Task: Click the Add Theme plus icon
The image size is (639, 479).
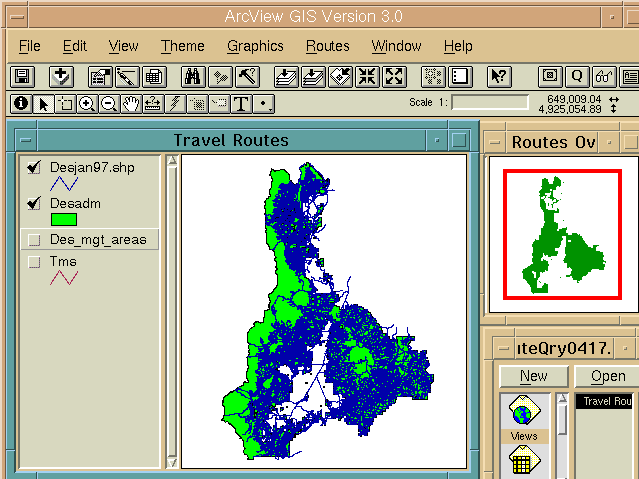Action: tap(61, 76)
